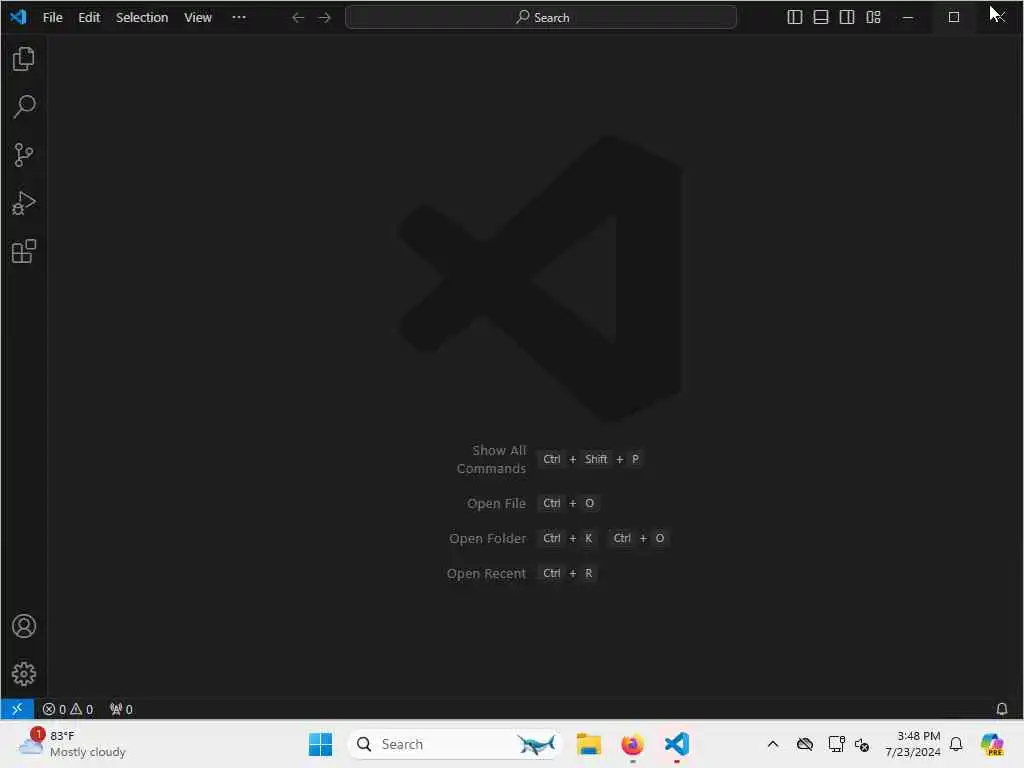This screenshot has width=1024, height=768.
Task: Toggle the primary side bar layout icon
Action: [795, 18]
